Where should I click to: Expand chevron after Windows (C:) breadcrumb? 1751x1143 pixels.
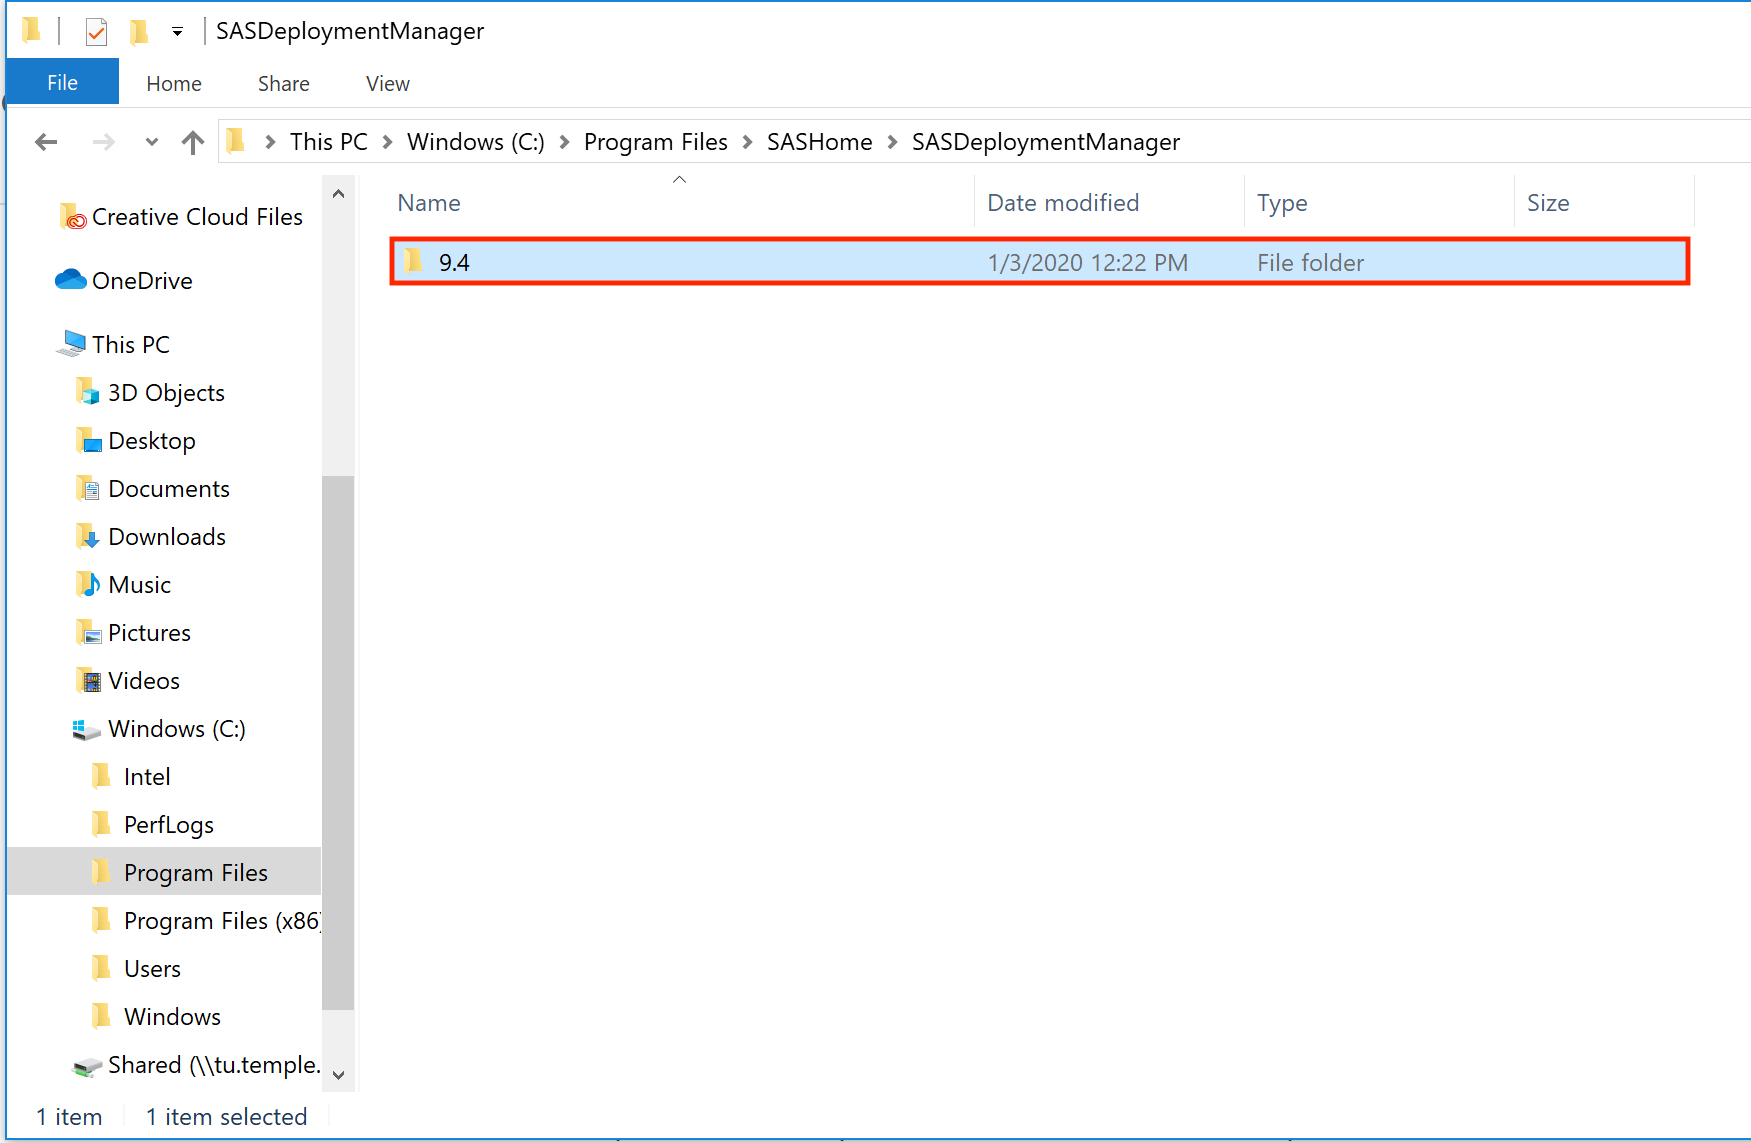(x=565, y=142)
